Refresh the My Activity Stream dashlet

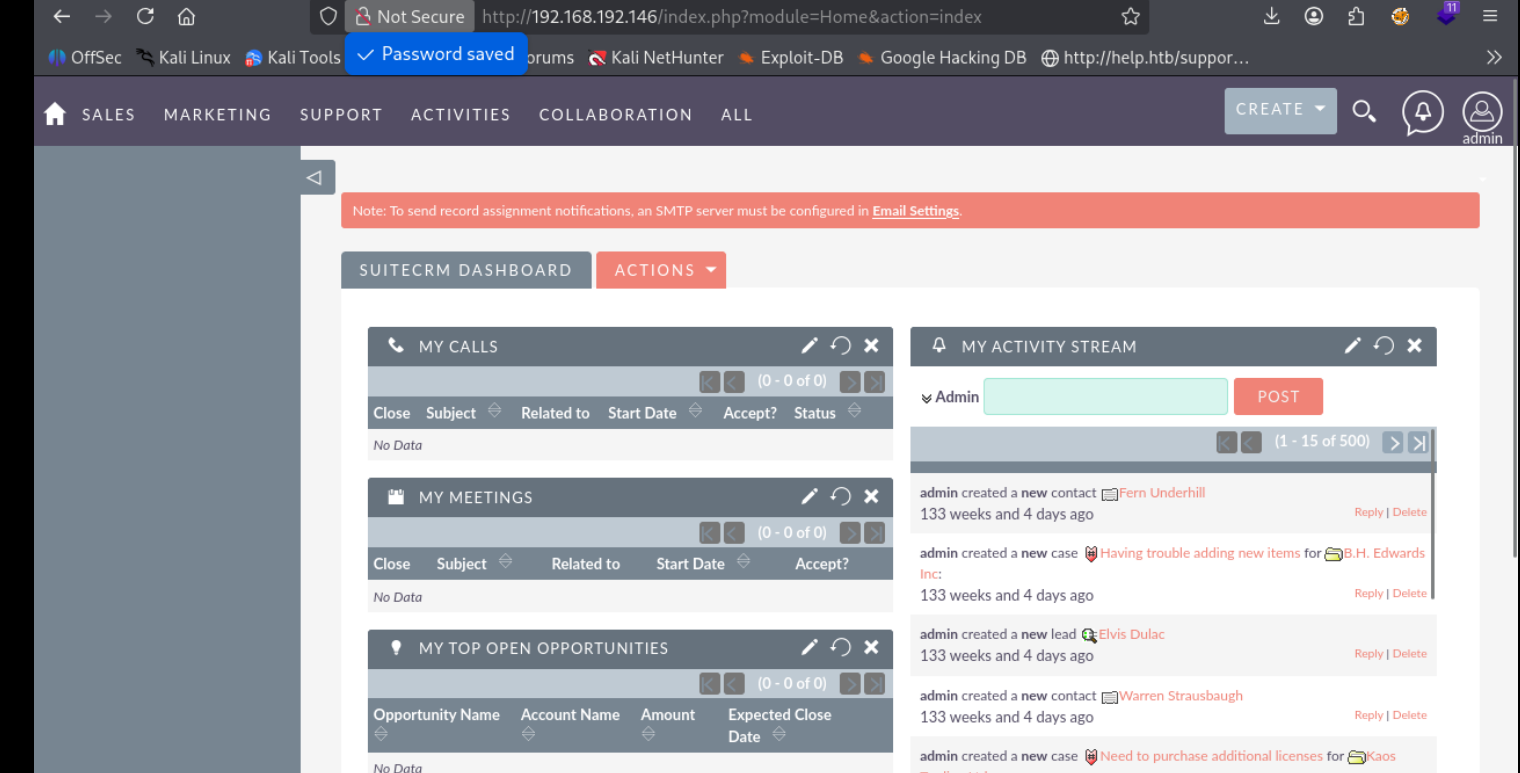tap(1384, 346)
